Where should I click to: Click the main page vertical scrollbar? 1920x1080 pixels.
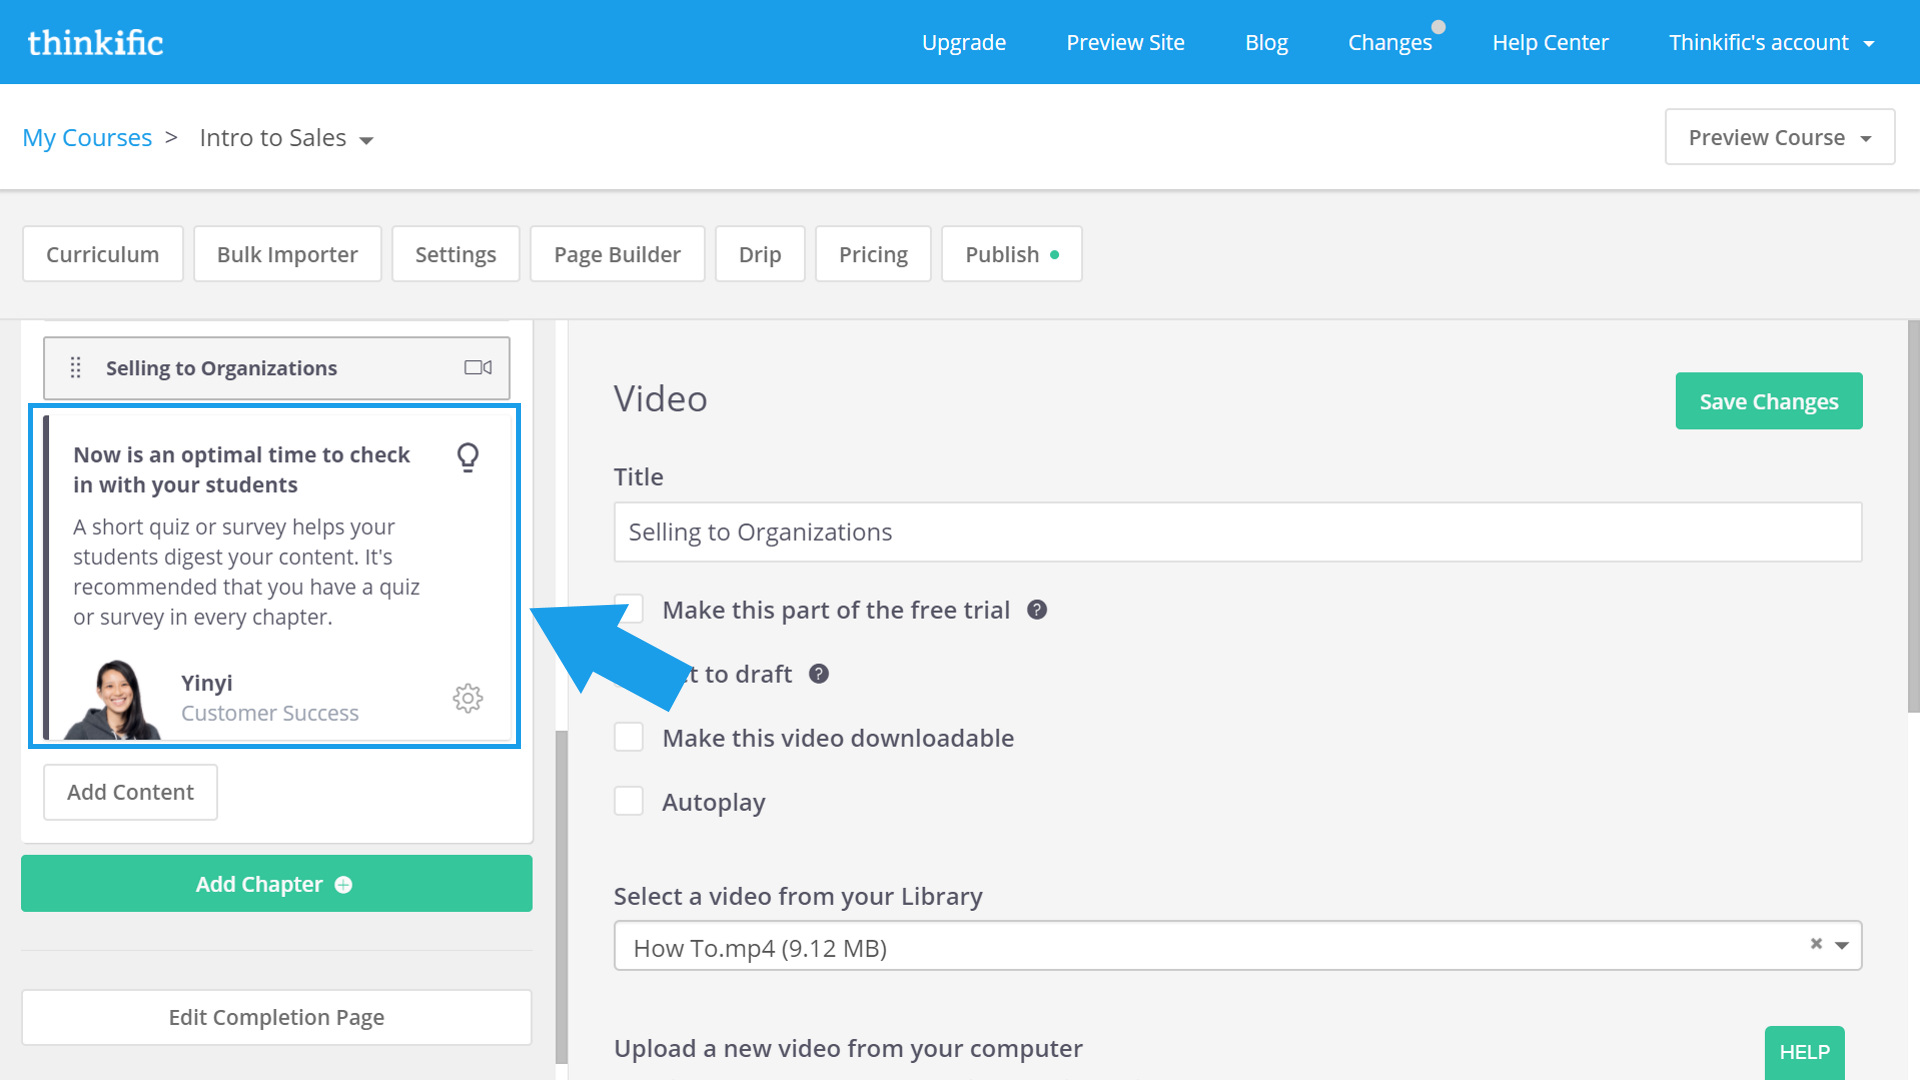pyautogui.click(x=1913, y=516)
